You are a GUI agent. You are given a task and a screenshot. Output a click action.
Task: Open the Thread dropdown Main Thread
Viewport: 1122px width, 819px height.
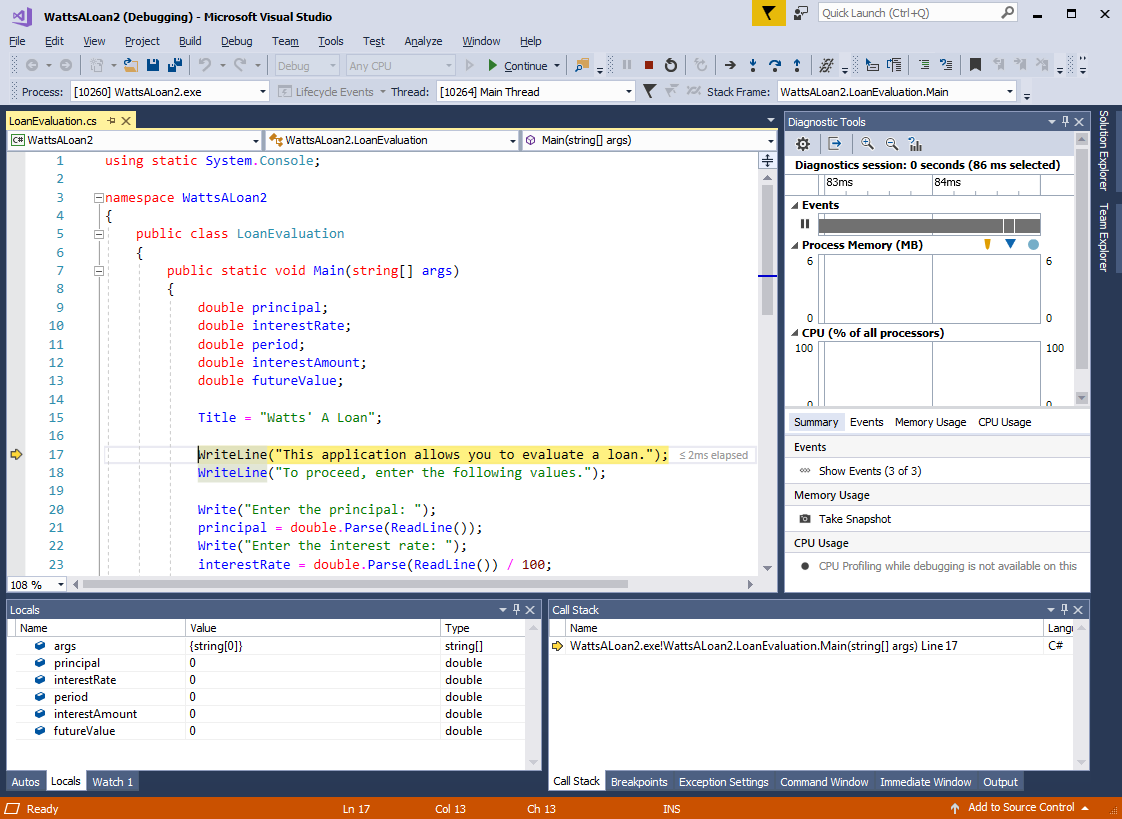(535, 92)
